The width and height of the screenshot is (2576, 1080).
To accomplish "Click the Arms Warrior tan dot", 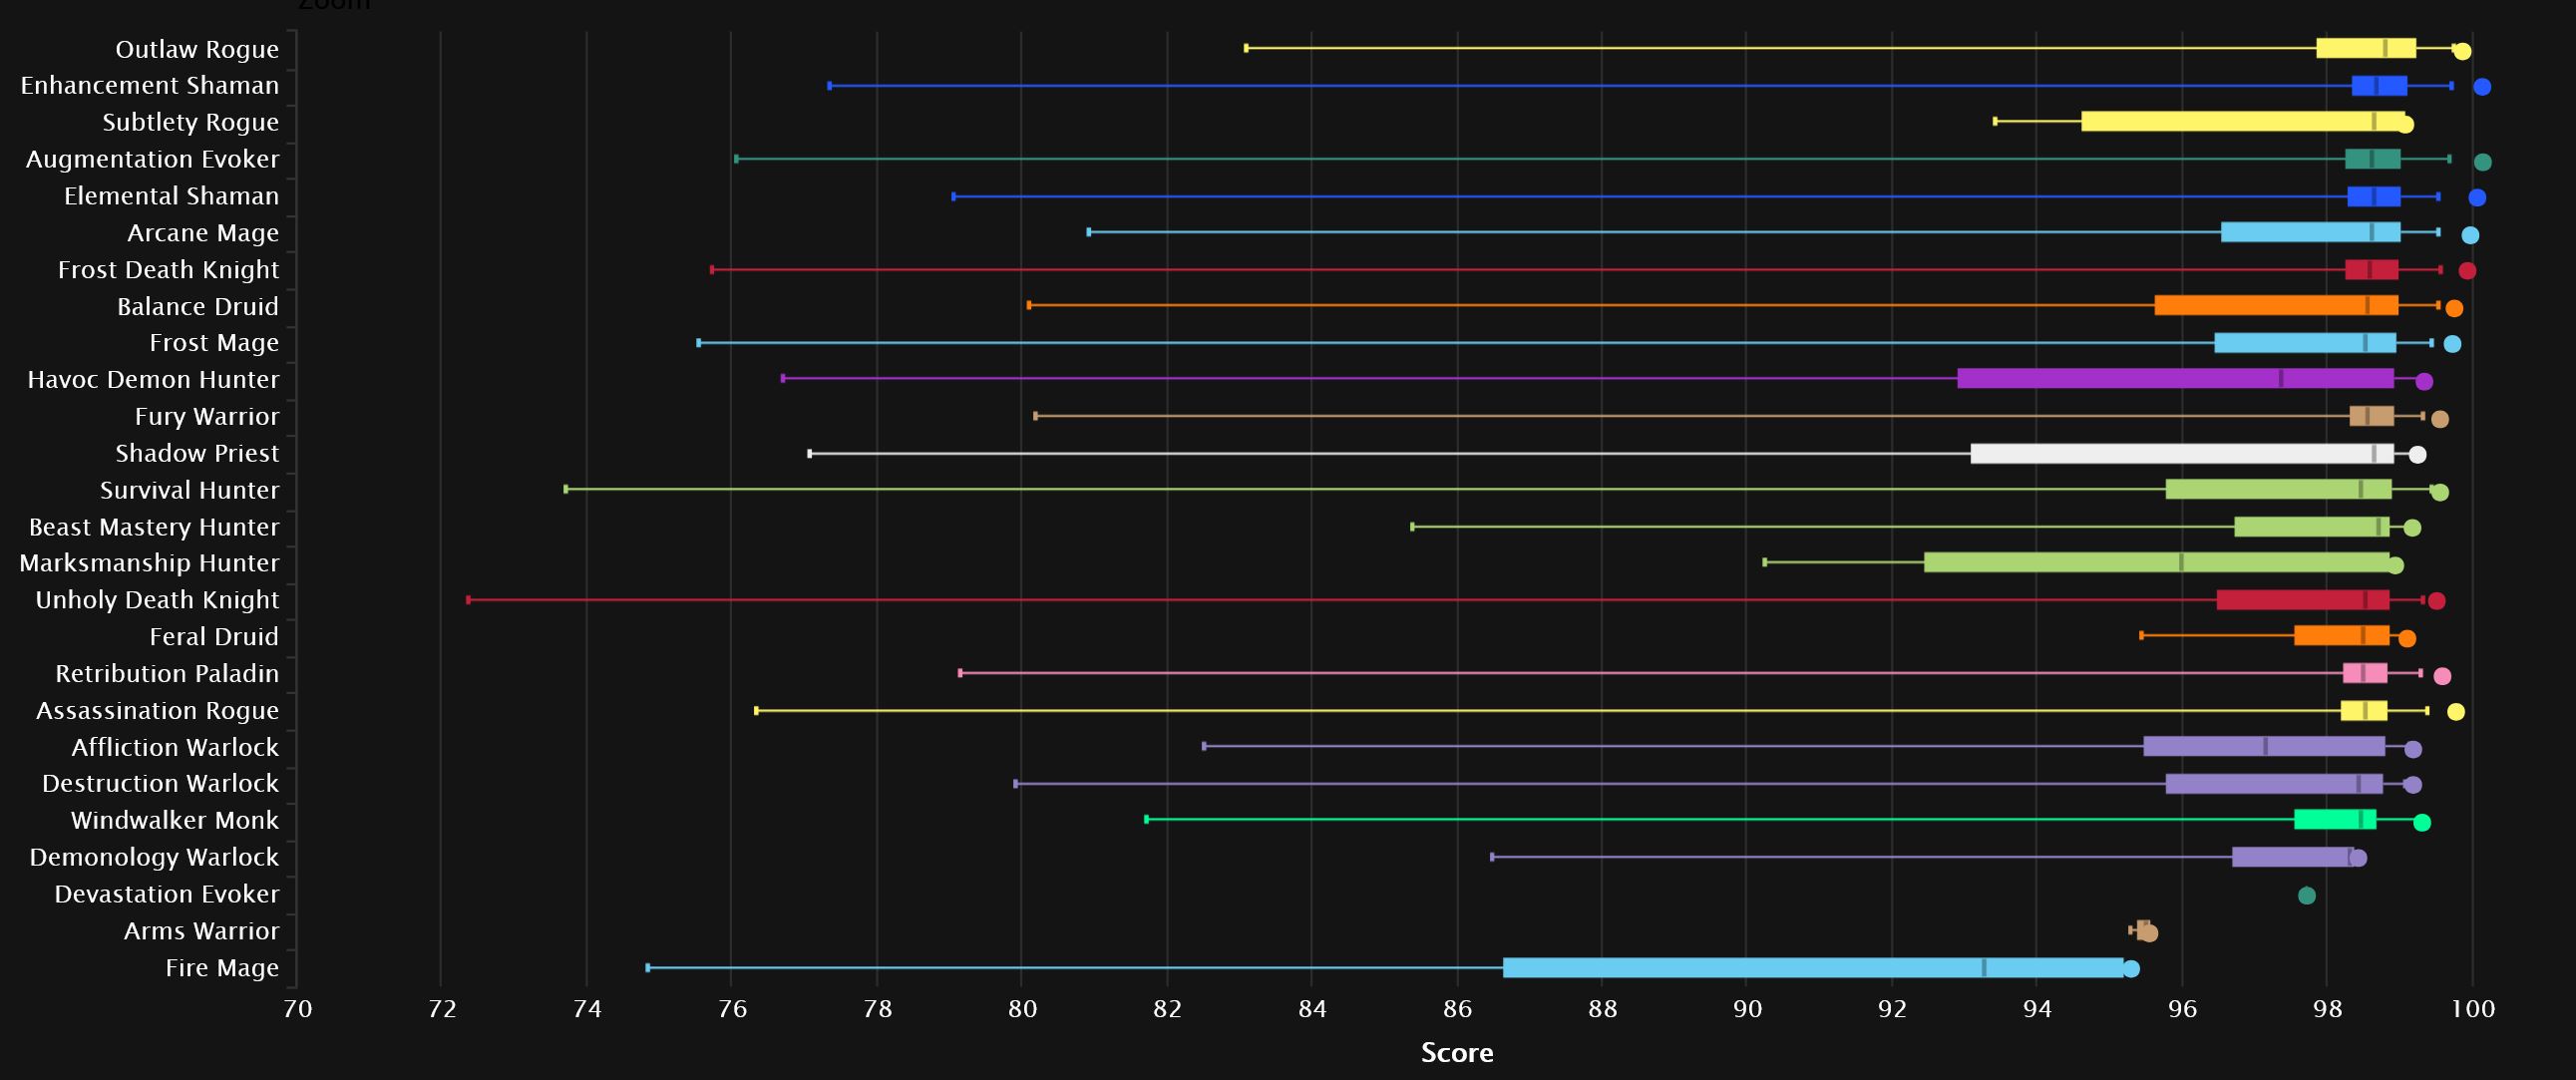I will 2149,933.
